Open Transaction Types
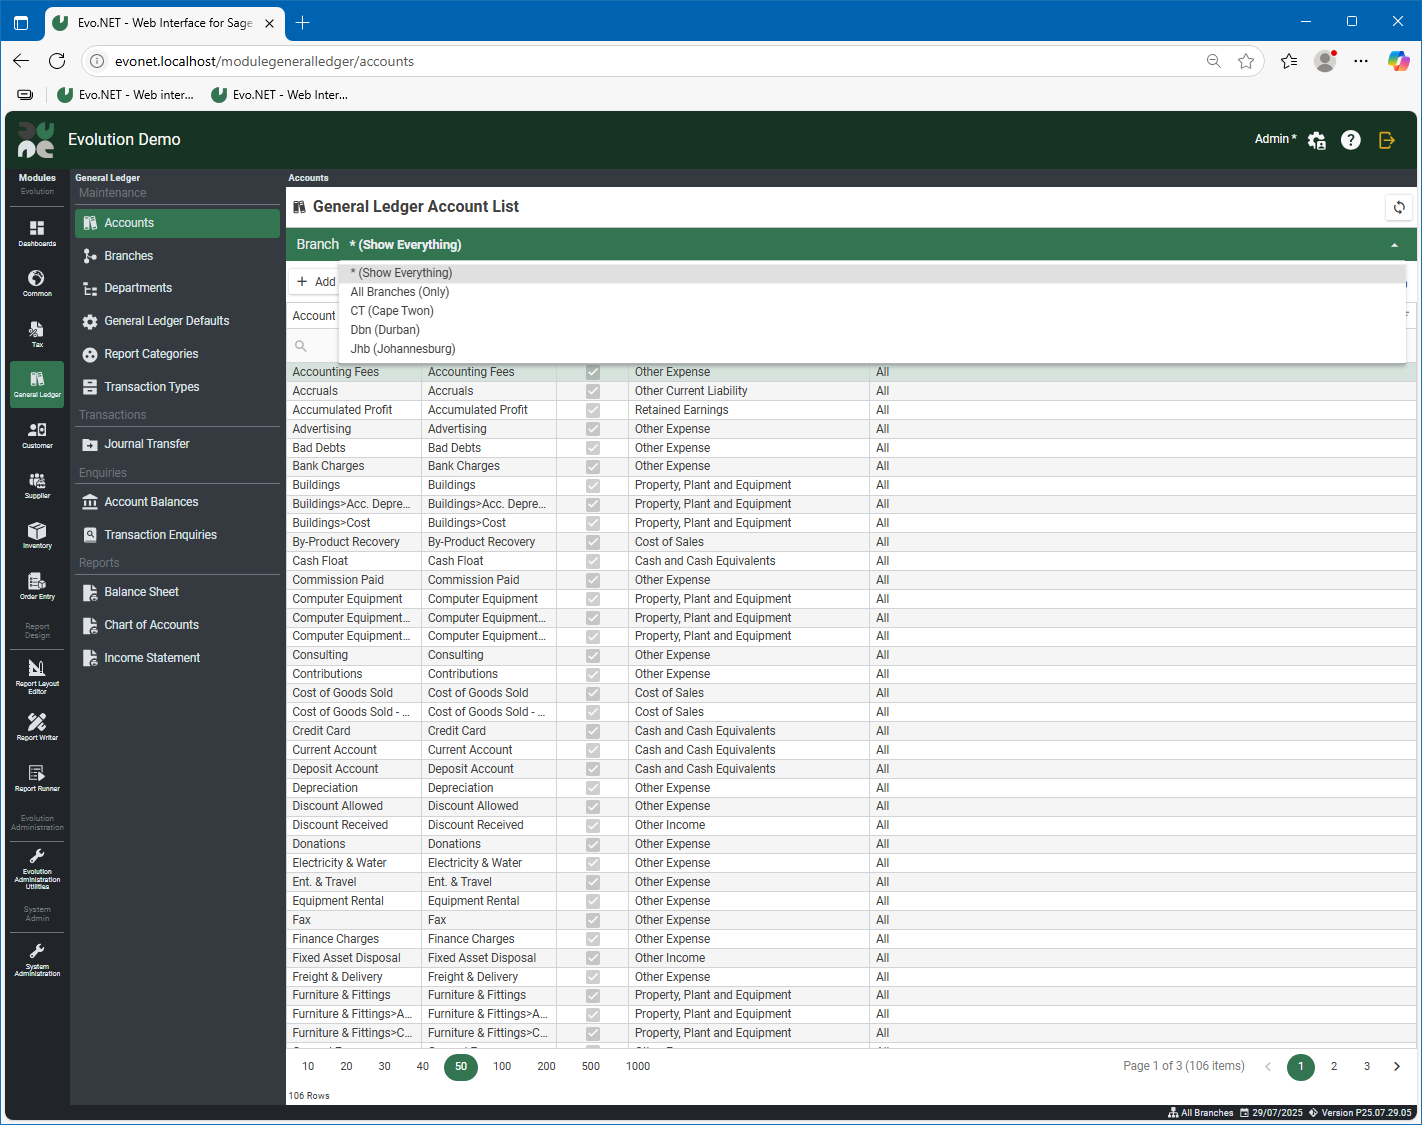 [x=177, y=387]
